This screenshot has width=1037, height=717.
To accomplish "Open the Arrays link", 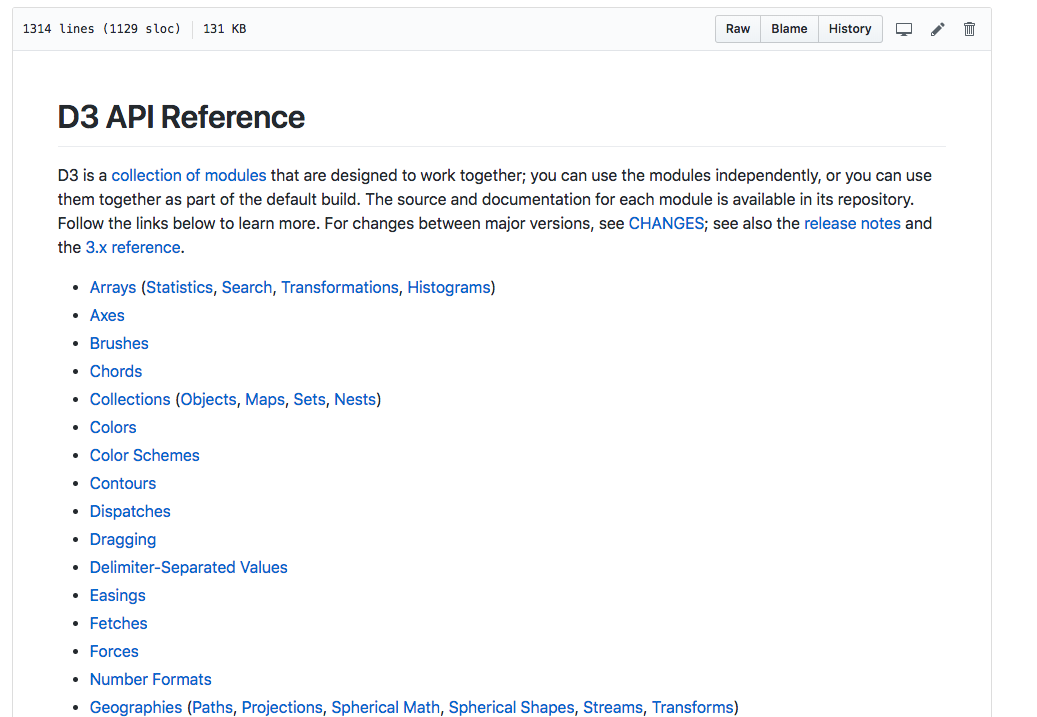I will pyautogui.click(x=112, y=288).
